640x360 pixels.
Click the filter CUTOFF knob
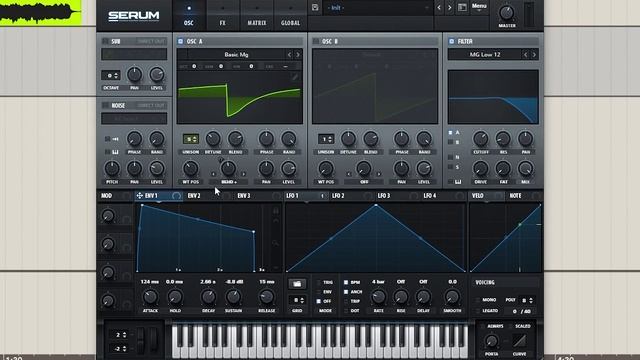[x=481, y=139]
